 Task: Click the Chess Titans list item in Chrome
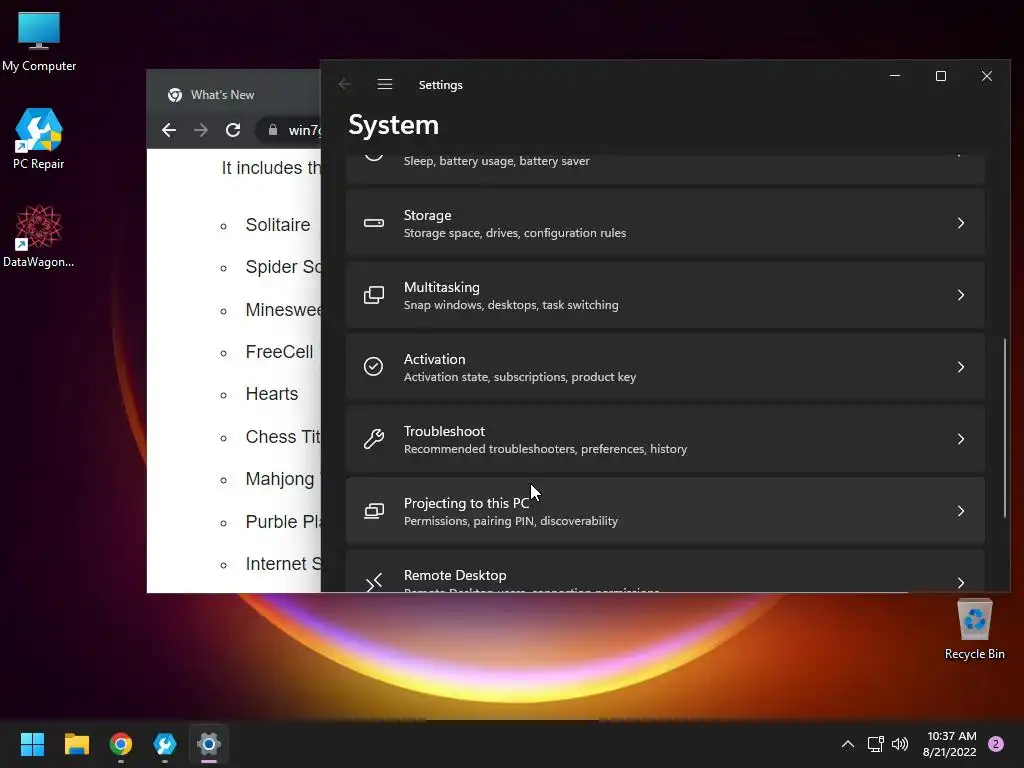[283, 437]
